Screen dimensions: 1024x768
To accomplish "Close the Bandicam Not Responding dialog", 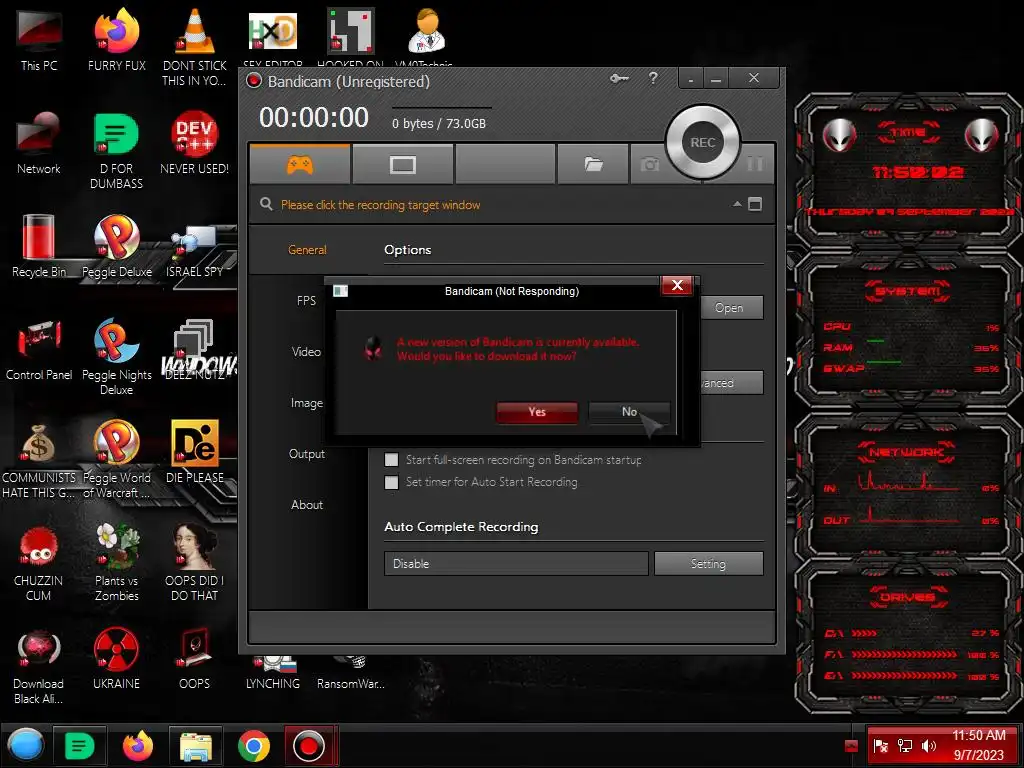I will click(677, 285).
